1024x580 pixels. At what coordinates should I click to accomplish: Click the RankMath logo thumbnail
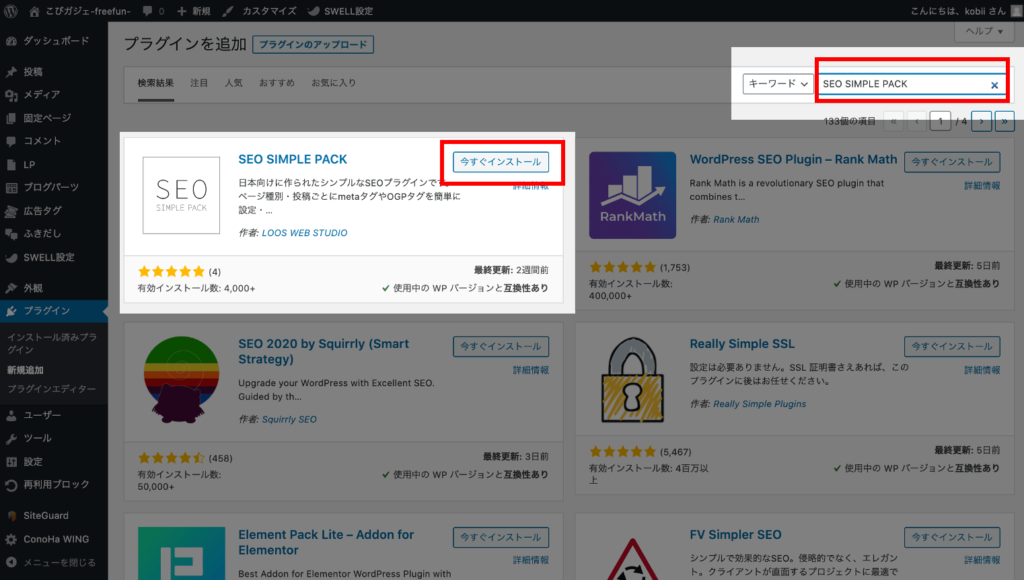click(632, 195)
